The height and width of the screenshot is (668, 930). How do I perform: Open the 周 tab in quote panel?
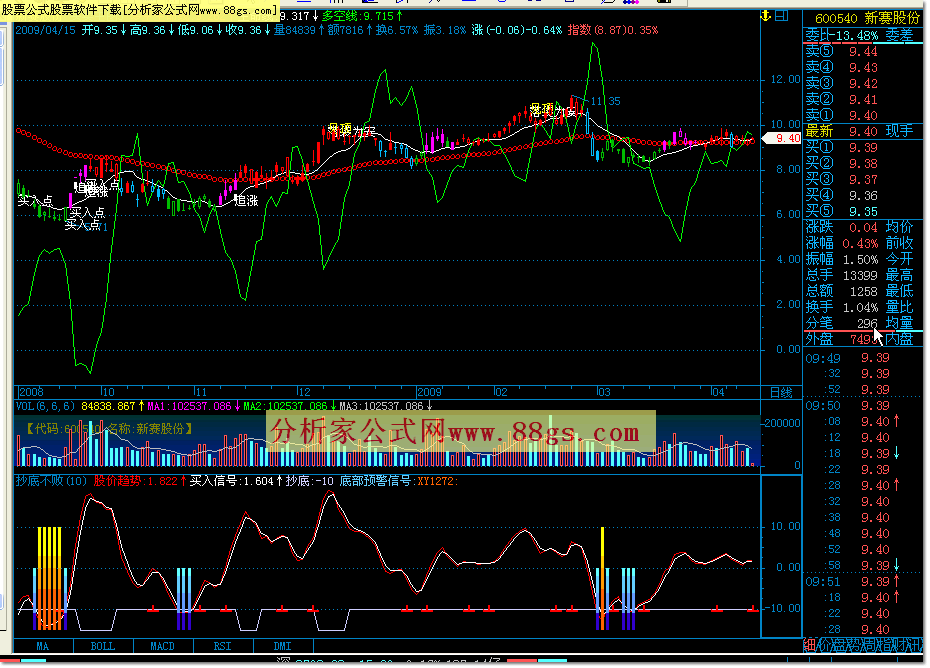(869, 645)
